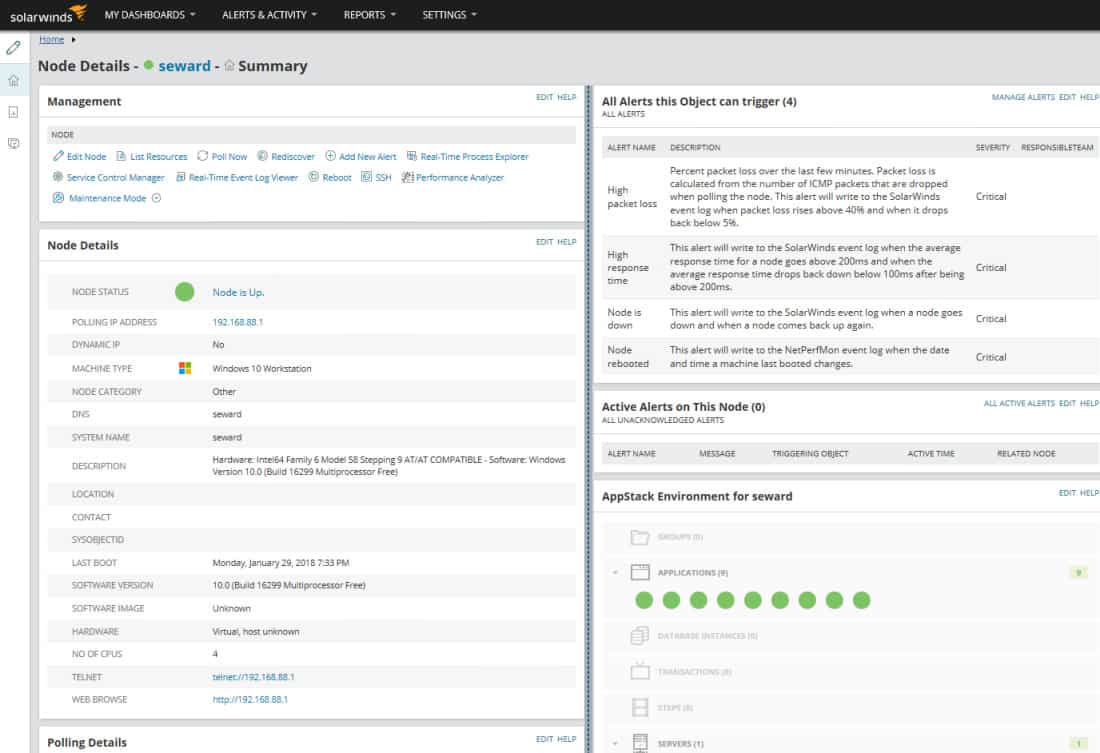Click All Active Alerts link
The height and width of the screenshot is (753, 1100).
(x=1019, y=404)
